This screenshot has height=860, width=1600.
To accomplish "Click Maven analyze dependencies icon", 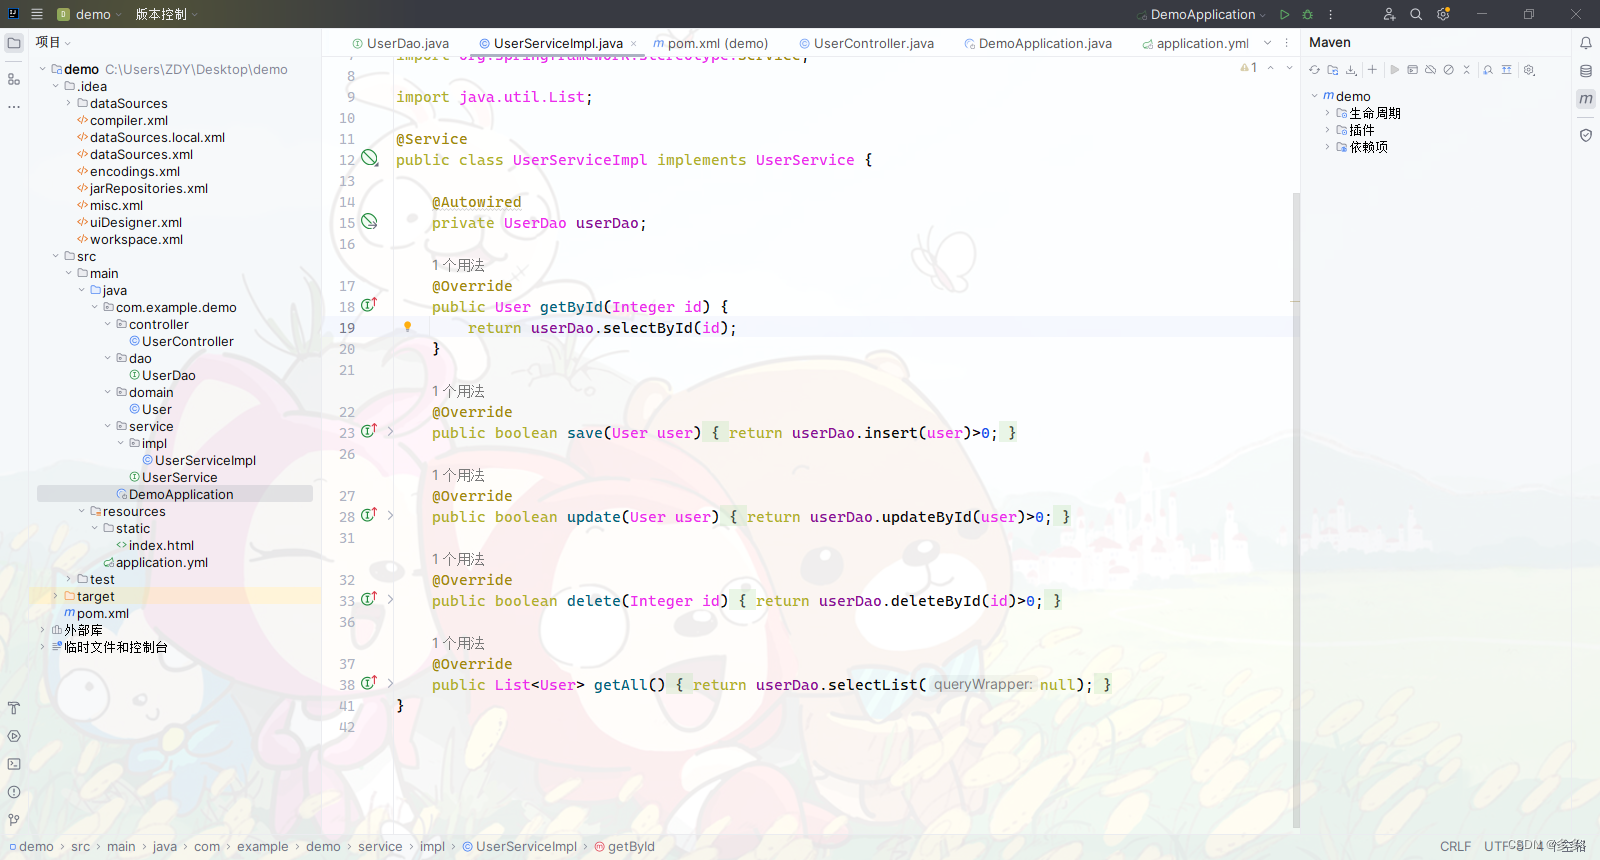I will [1488, 70].
